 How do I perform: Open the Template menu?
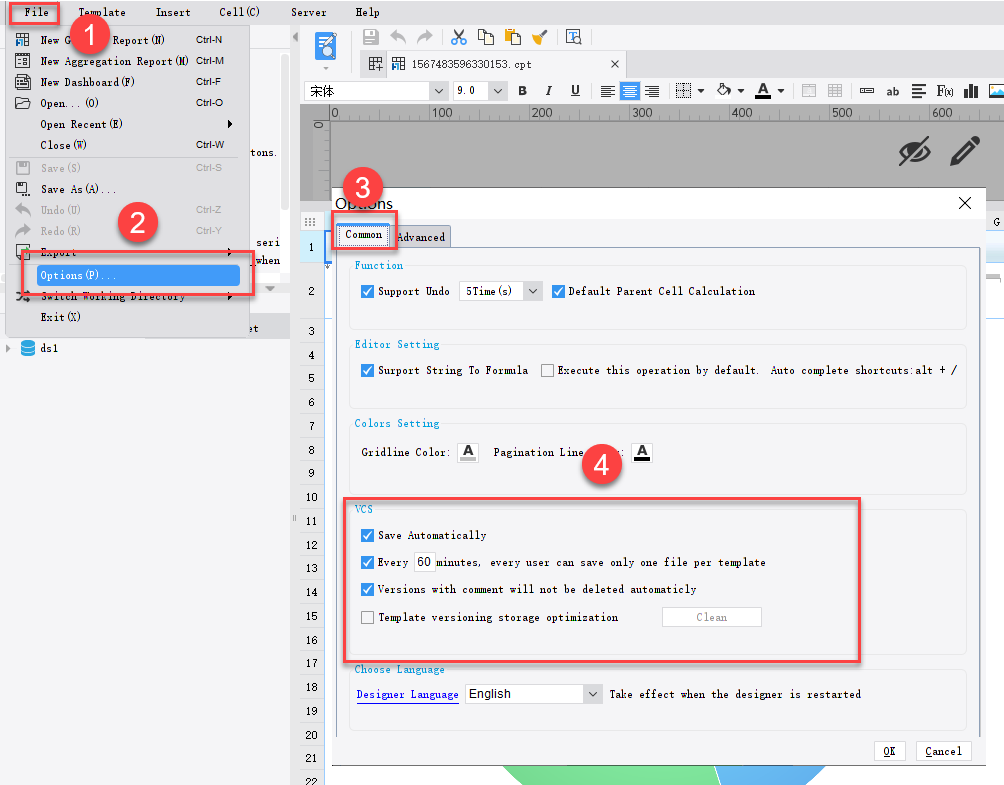point(102,12)
